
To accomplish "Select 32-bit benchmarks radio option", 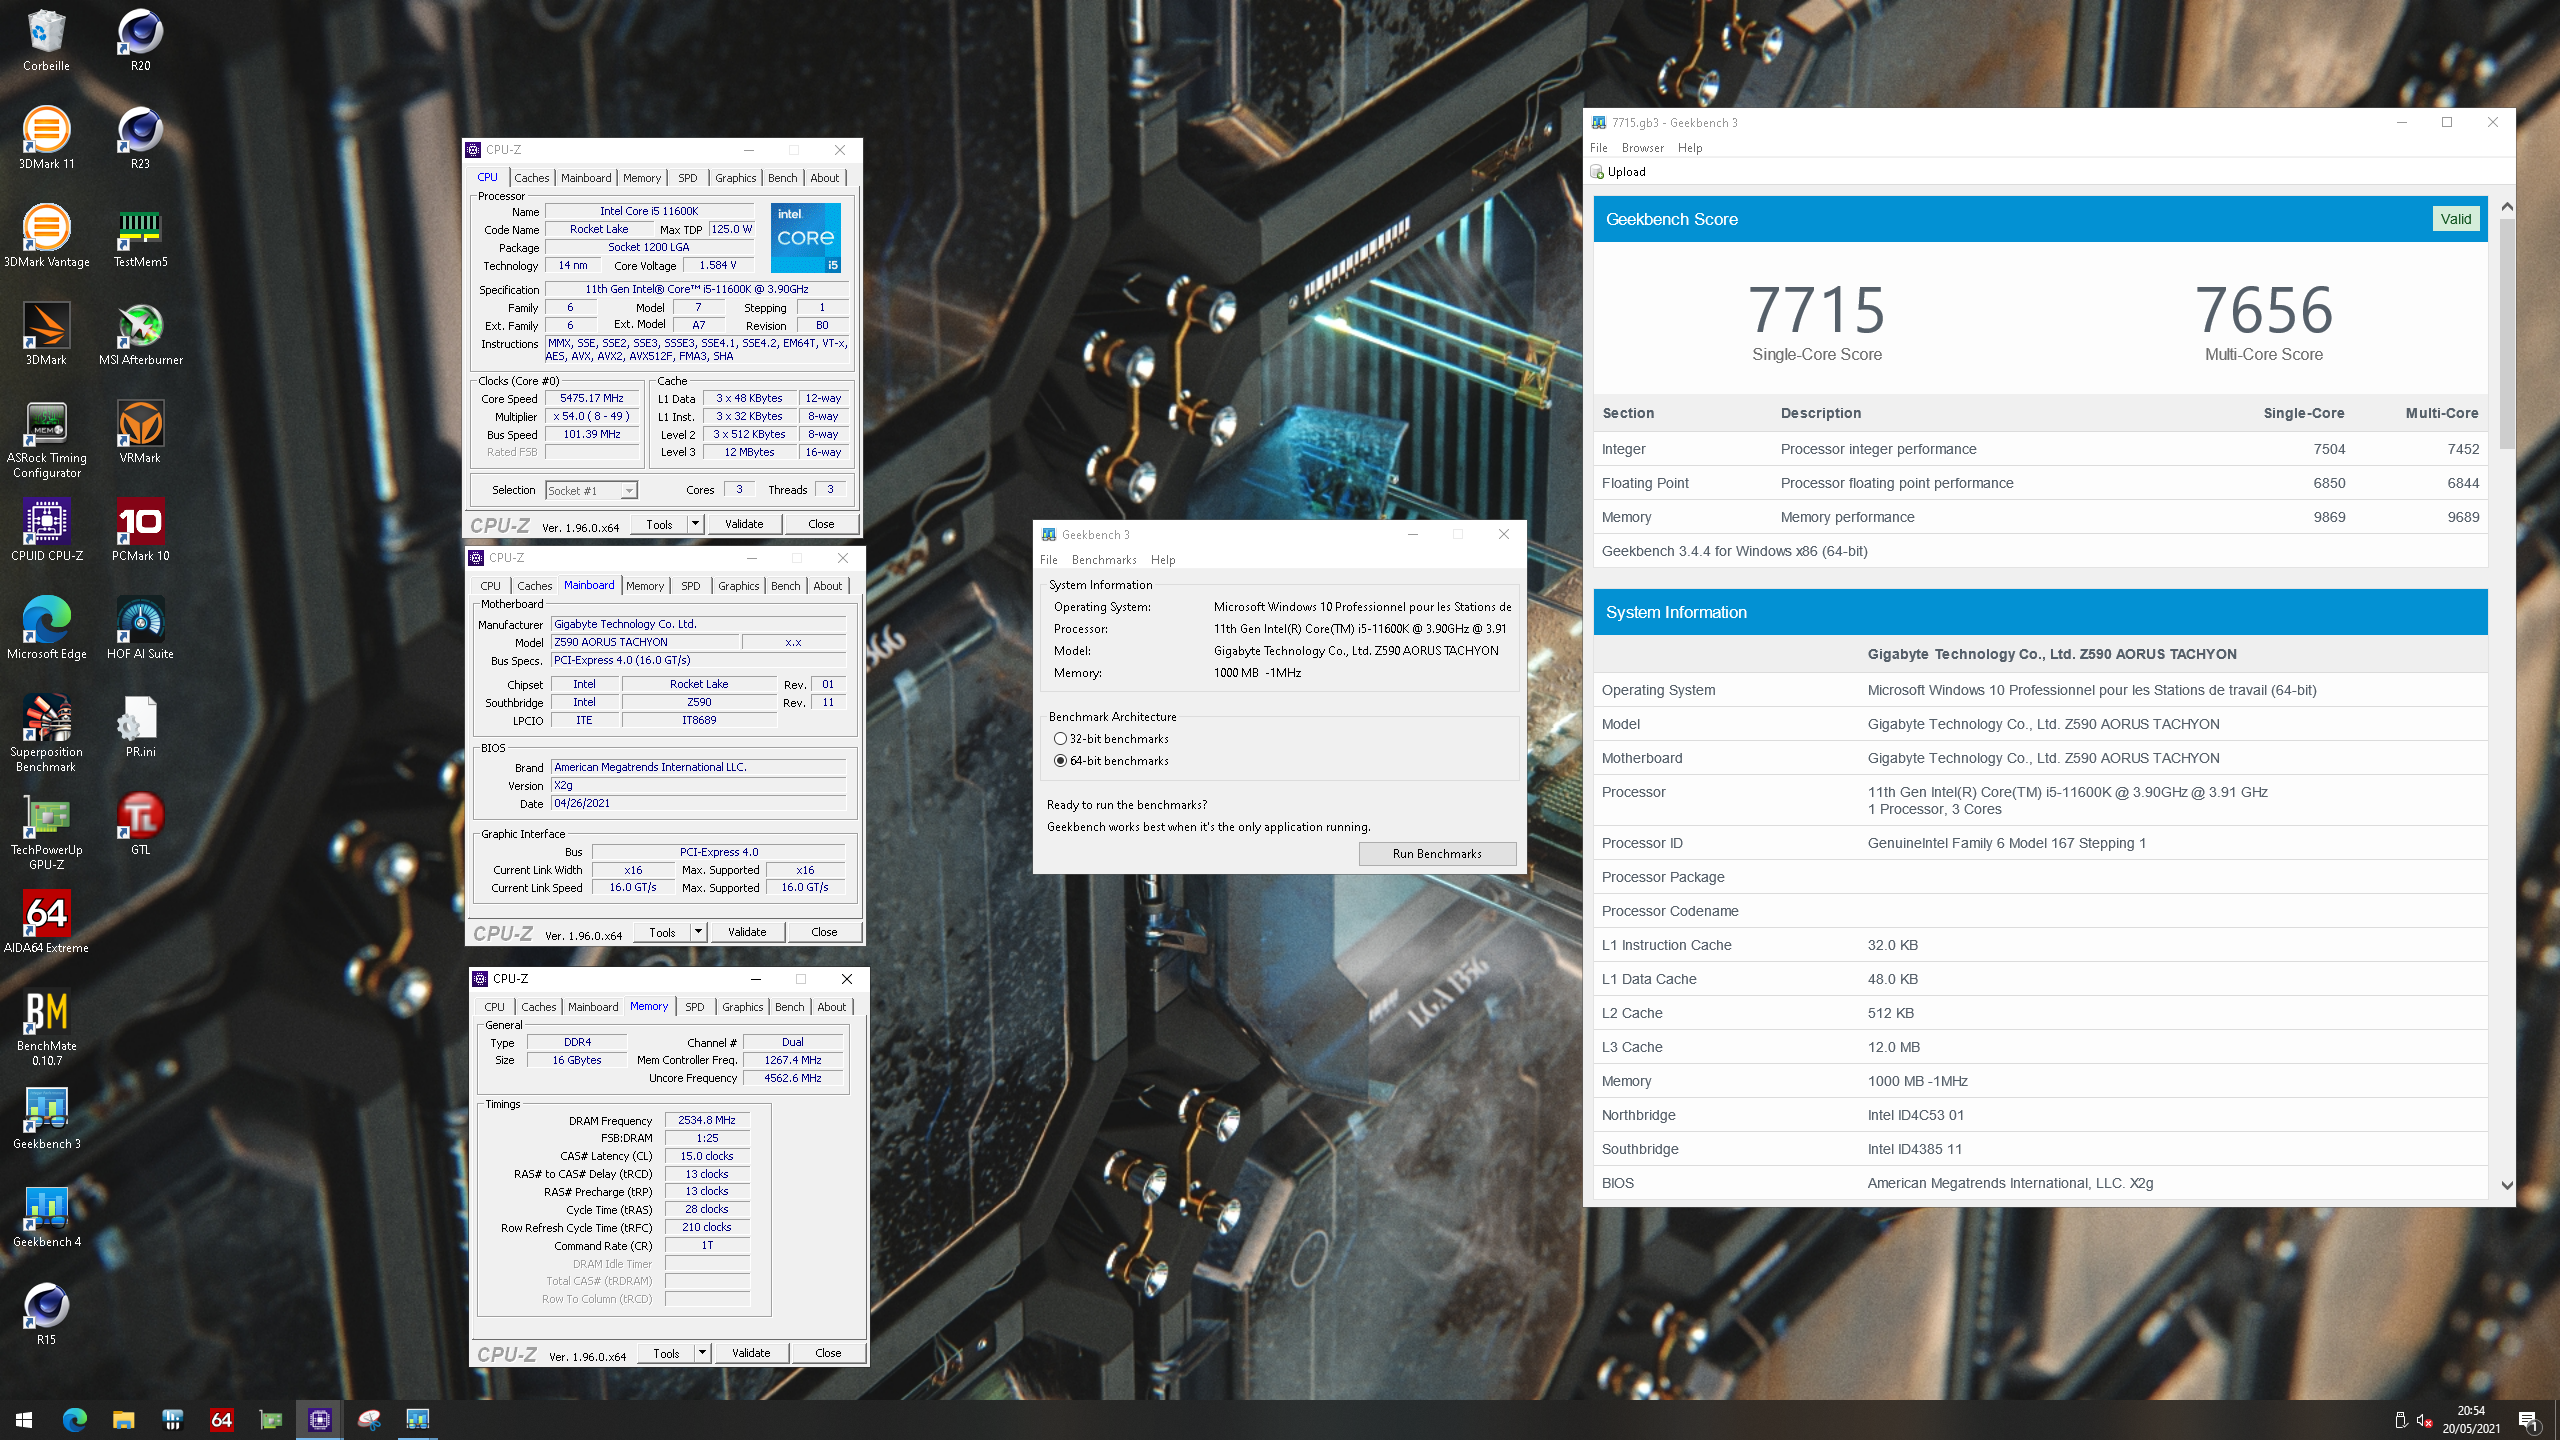I will point(1060,739).
